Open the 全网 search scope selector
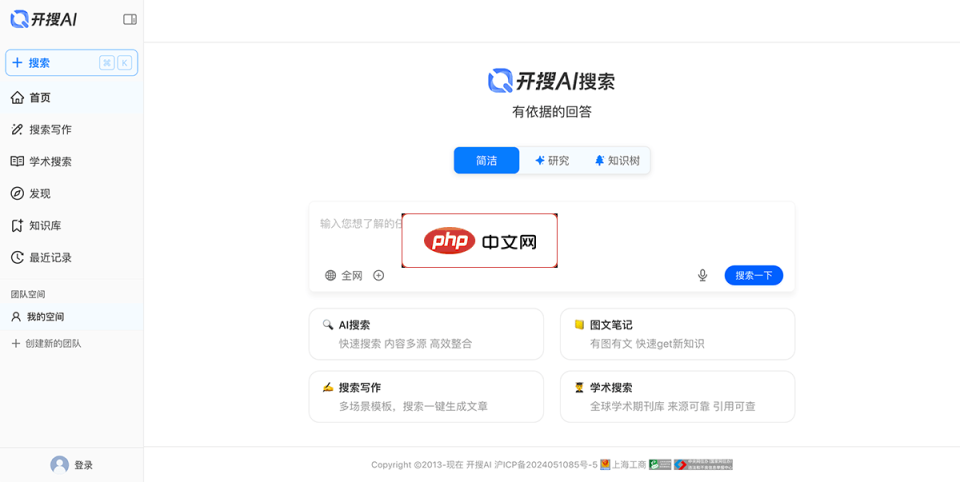Viewport: 960px width, 482px height. pyautogui.click(x=343, y=276)
